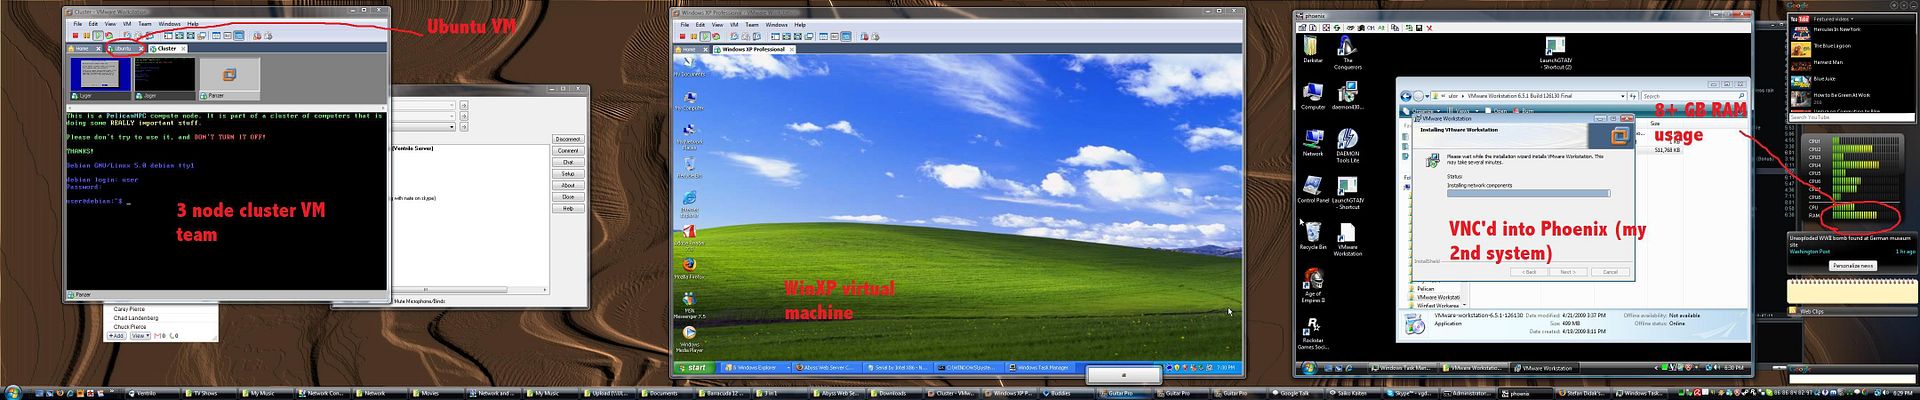1920x400 pixels.
Task: Open Washington Post link in news gadget
Action: coord(1810,251)
